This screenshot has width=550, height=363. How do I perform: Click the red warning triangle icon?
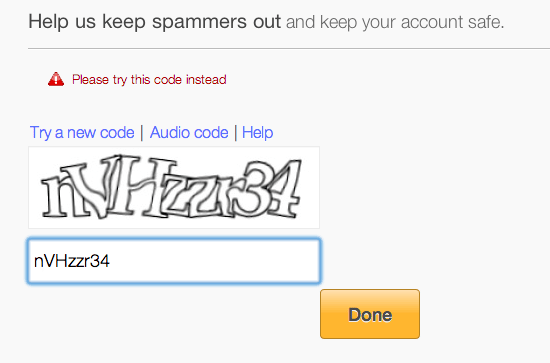[56, 79]
